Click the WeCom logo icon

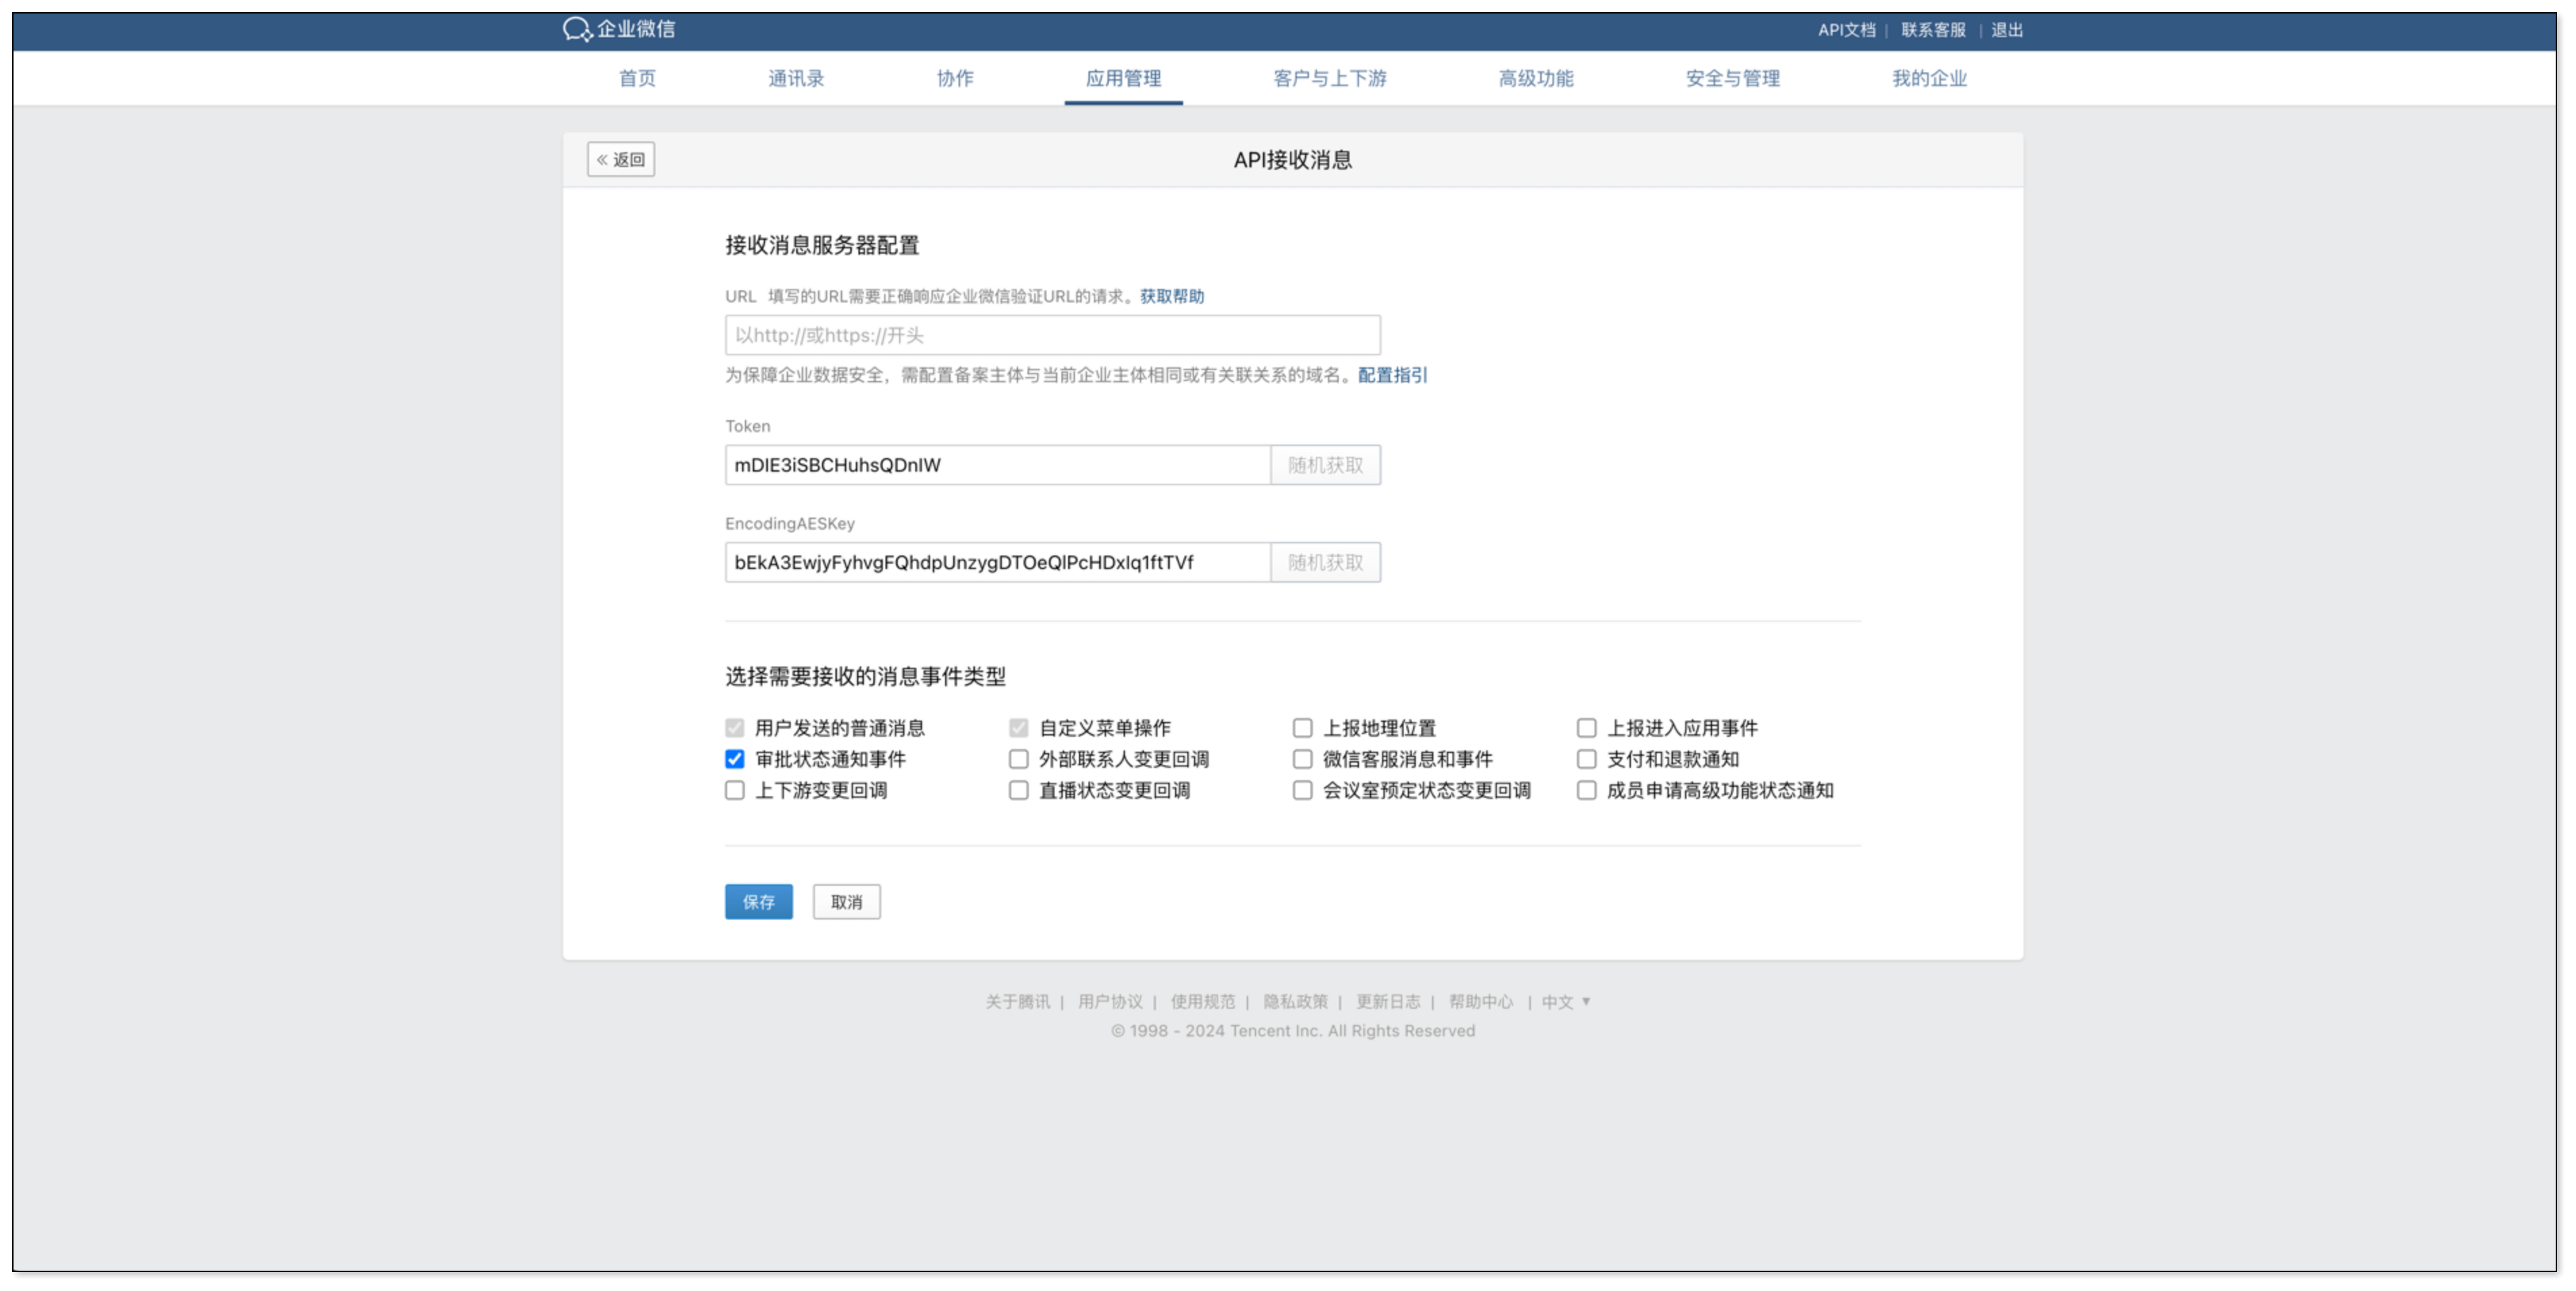click(577, 29)
